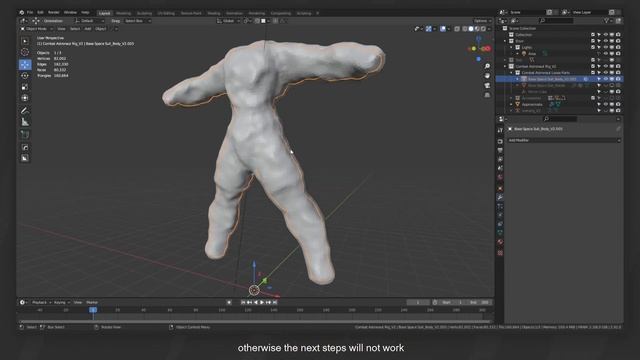Open the viewport Object menu
This screenshot has height=360, width=640.
pos(100,29)
